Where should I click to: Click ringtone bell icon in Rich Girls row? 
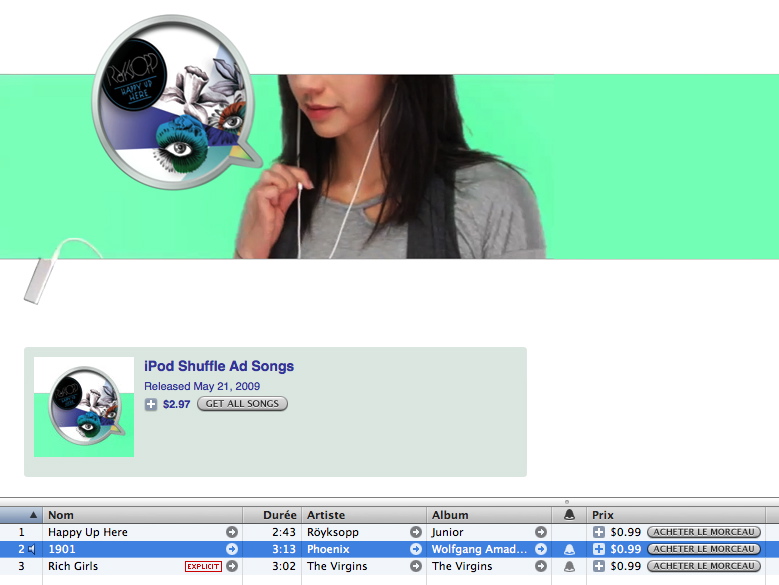coord(569,566)
